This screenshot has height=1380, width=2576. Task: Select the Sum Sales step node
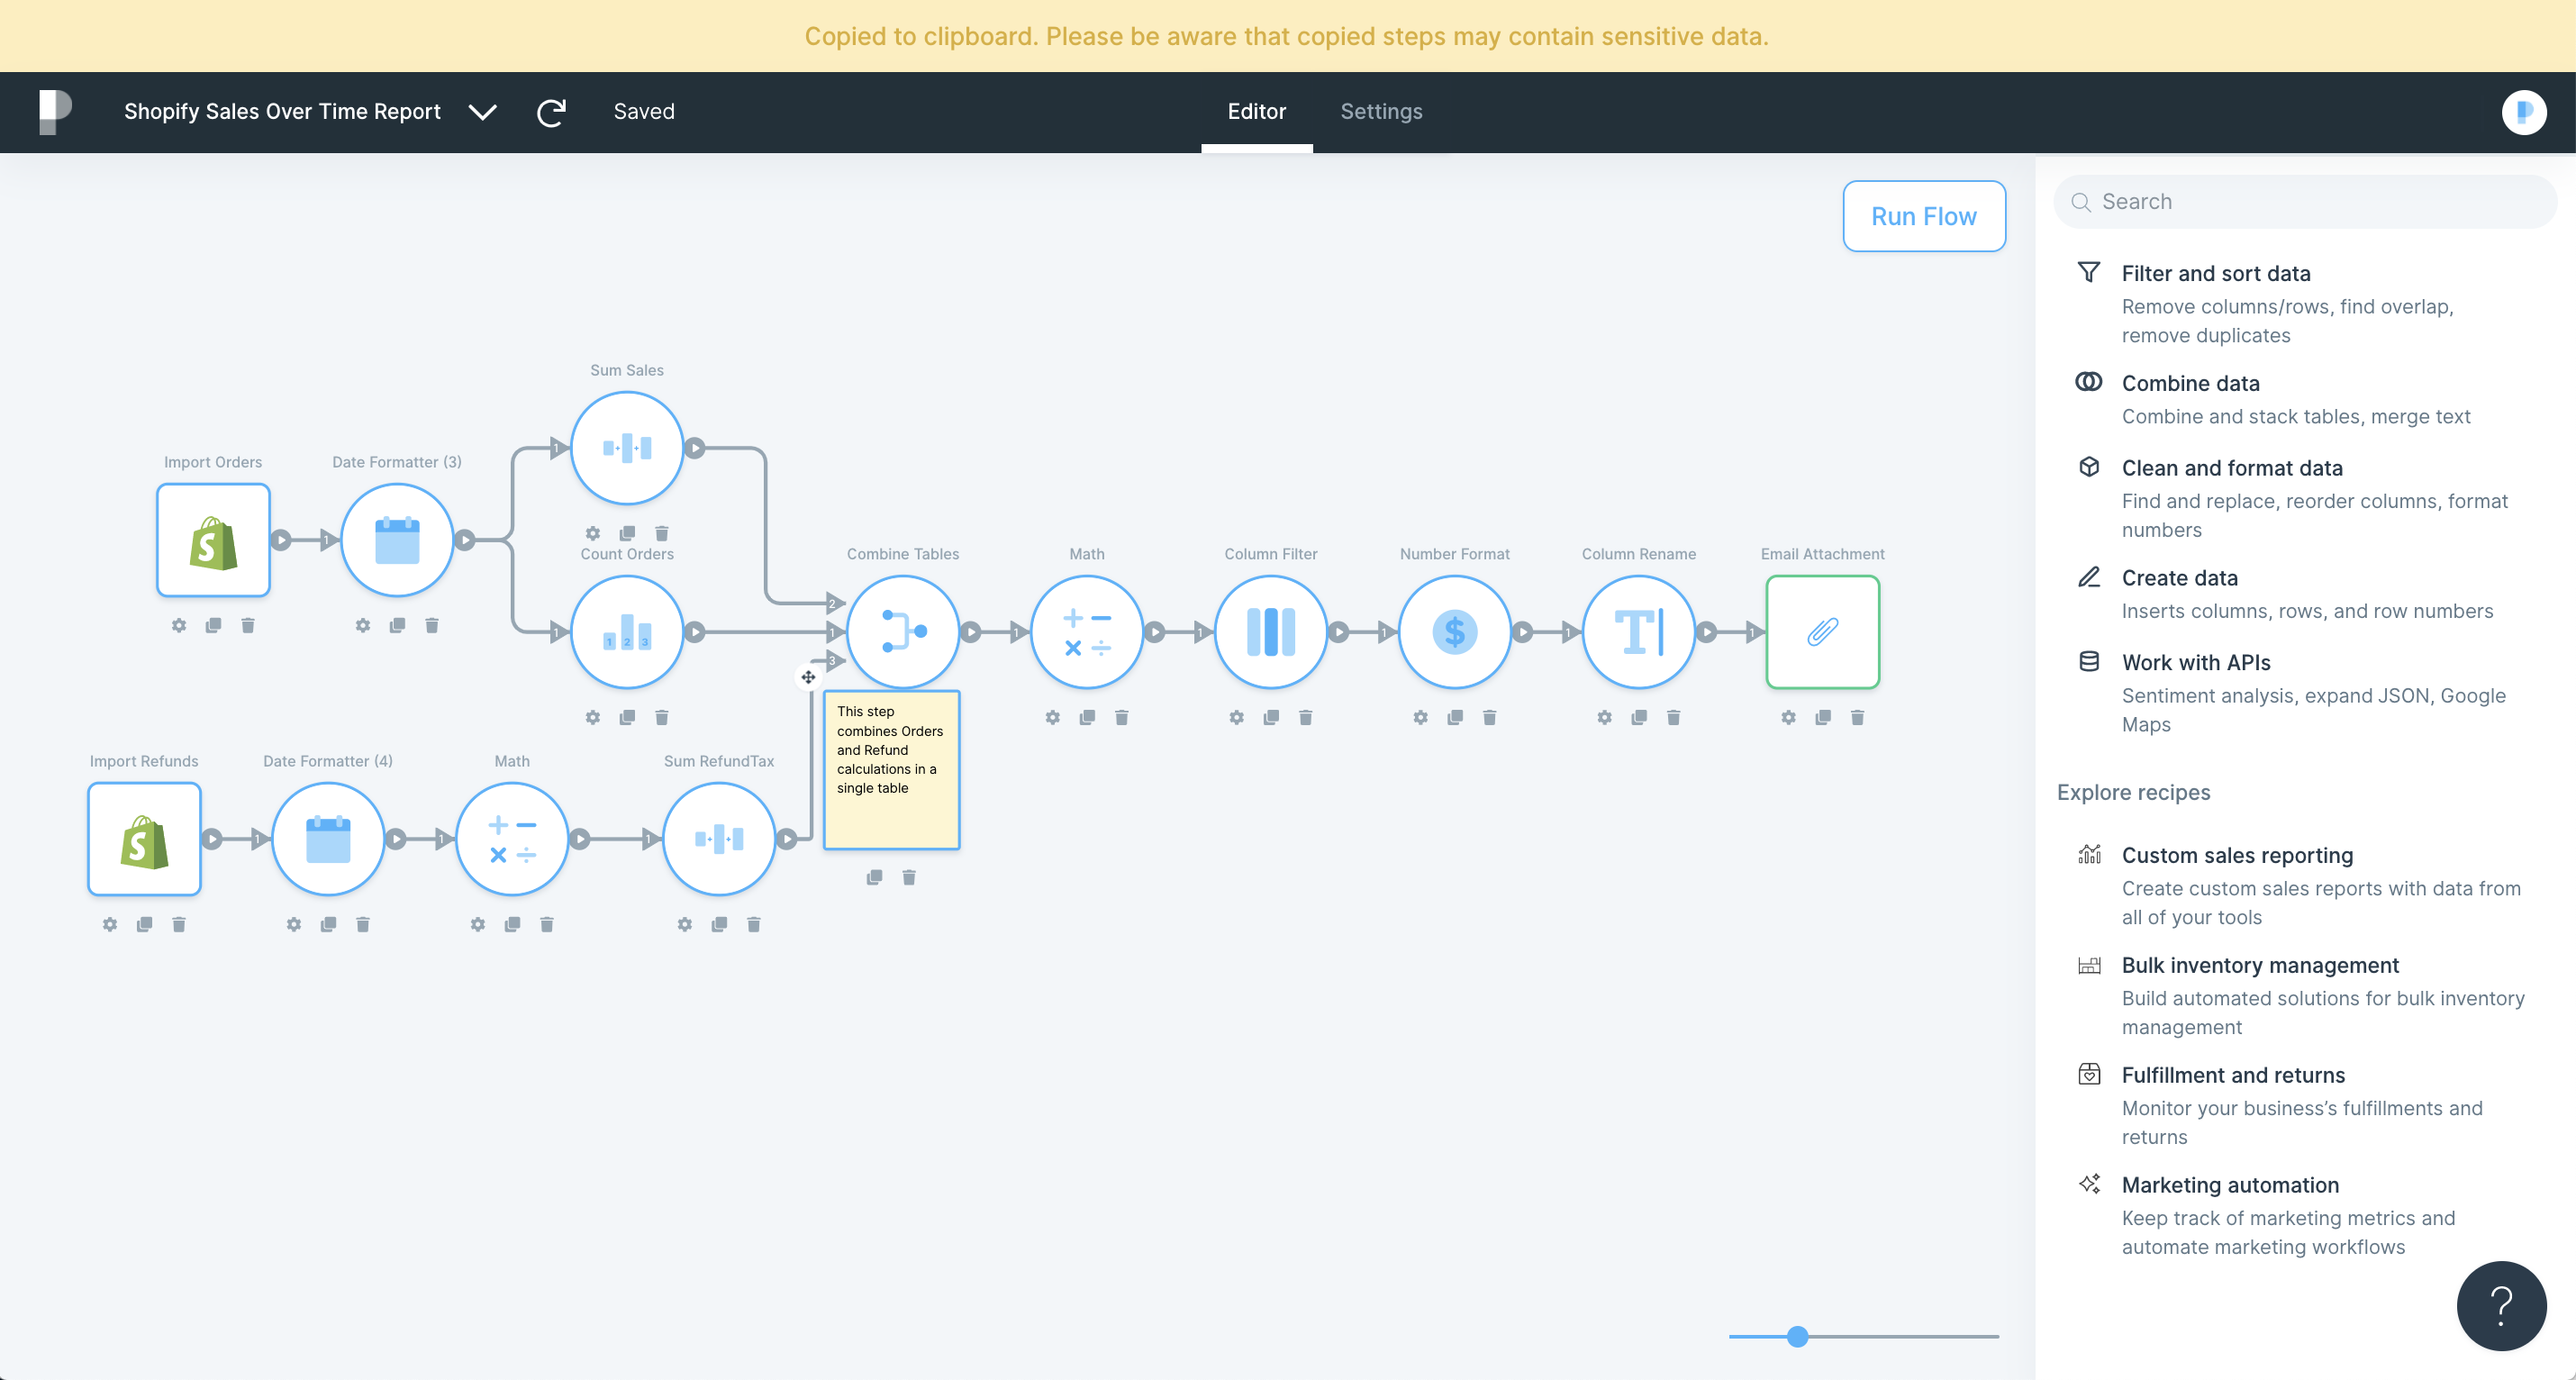627,448
